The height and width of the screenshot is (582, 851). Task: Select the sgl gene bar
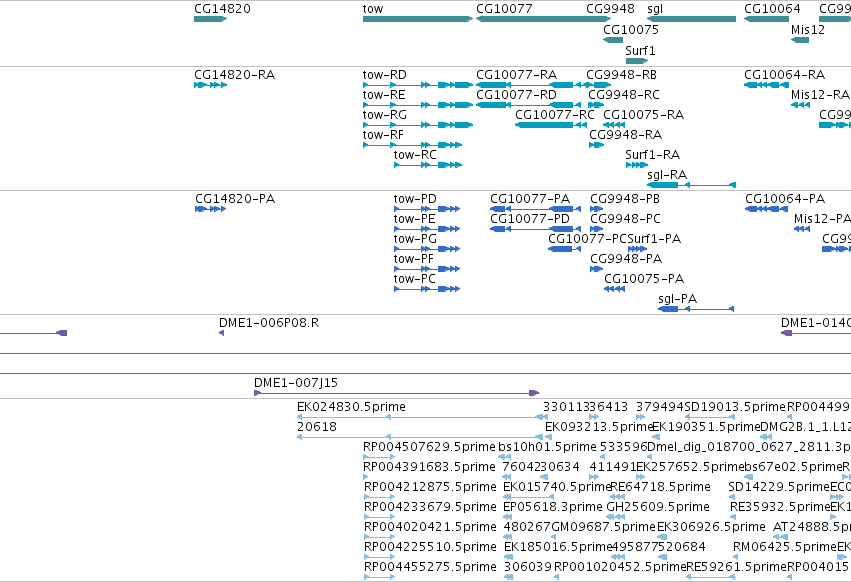pos(691,19)
